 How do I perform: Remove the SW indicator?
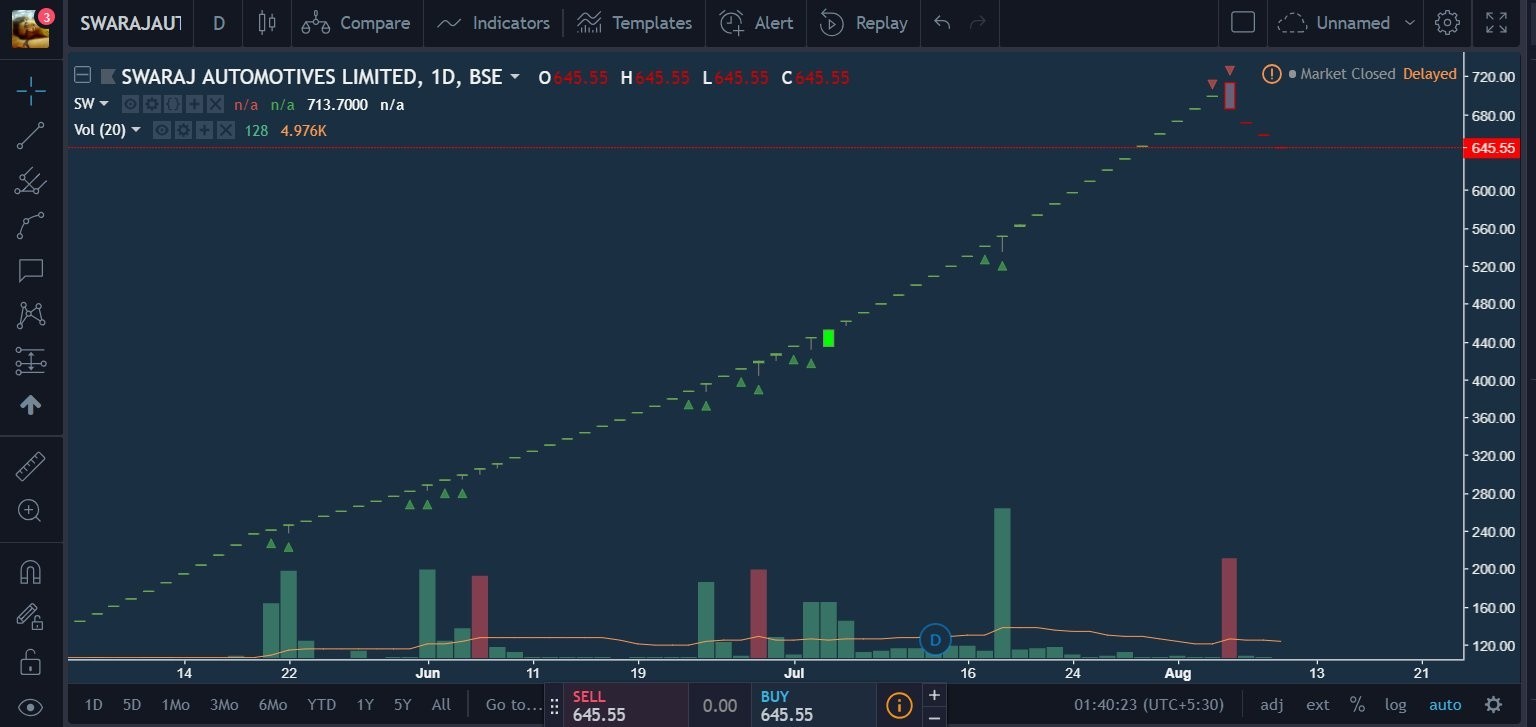point(215,104)
